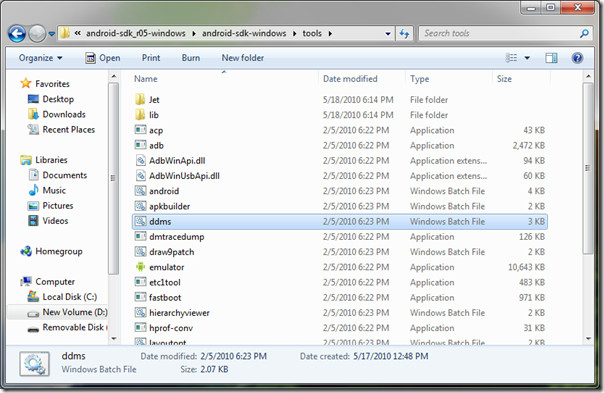Open Help with question mark icon
The width and height of the screenshot is (604, 393).
click(x=577, y=58)
